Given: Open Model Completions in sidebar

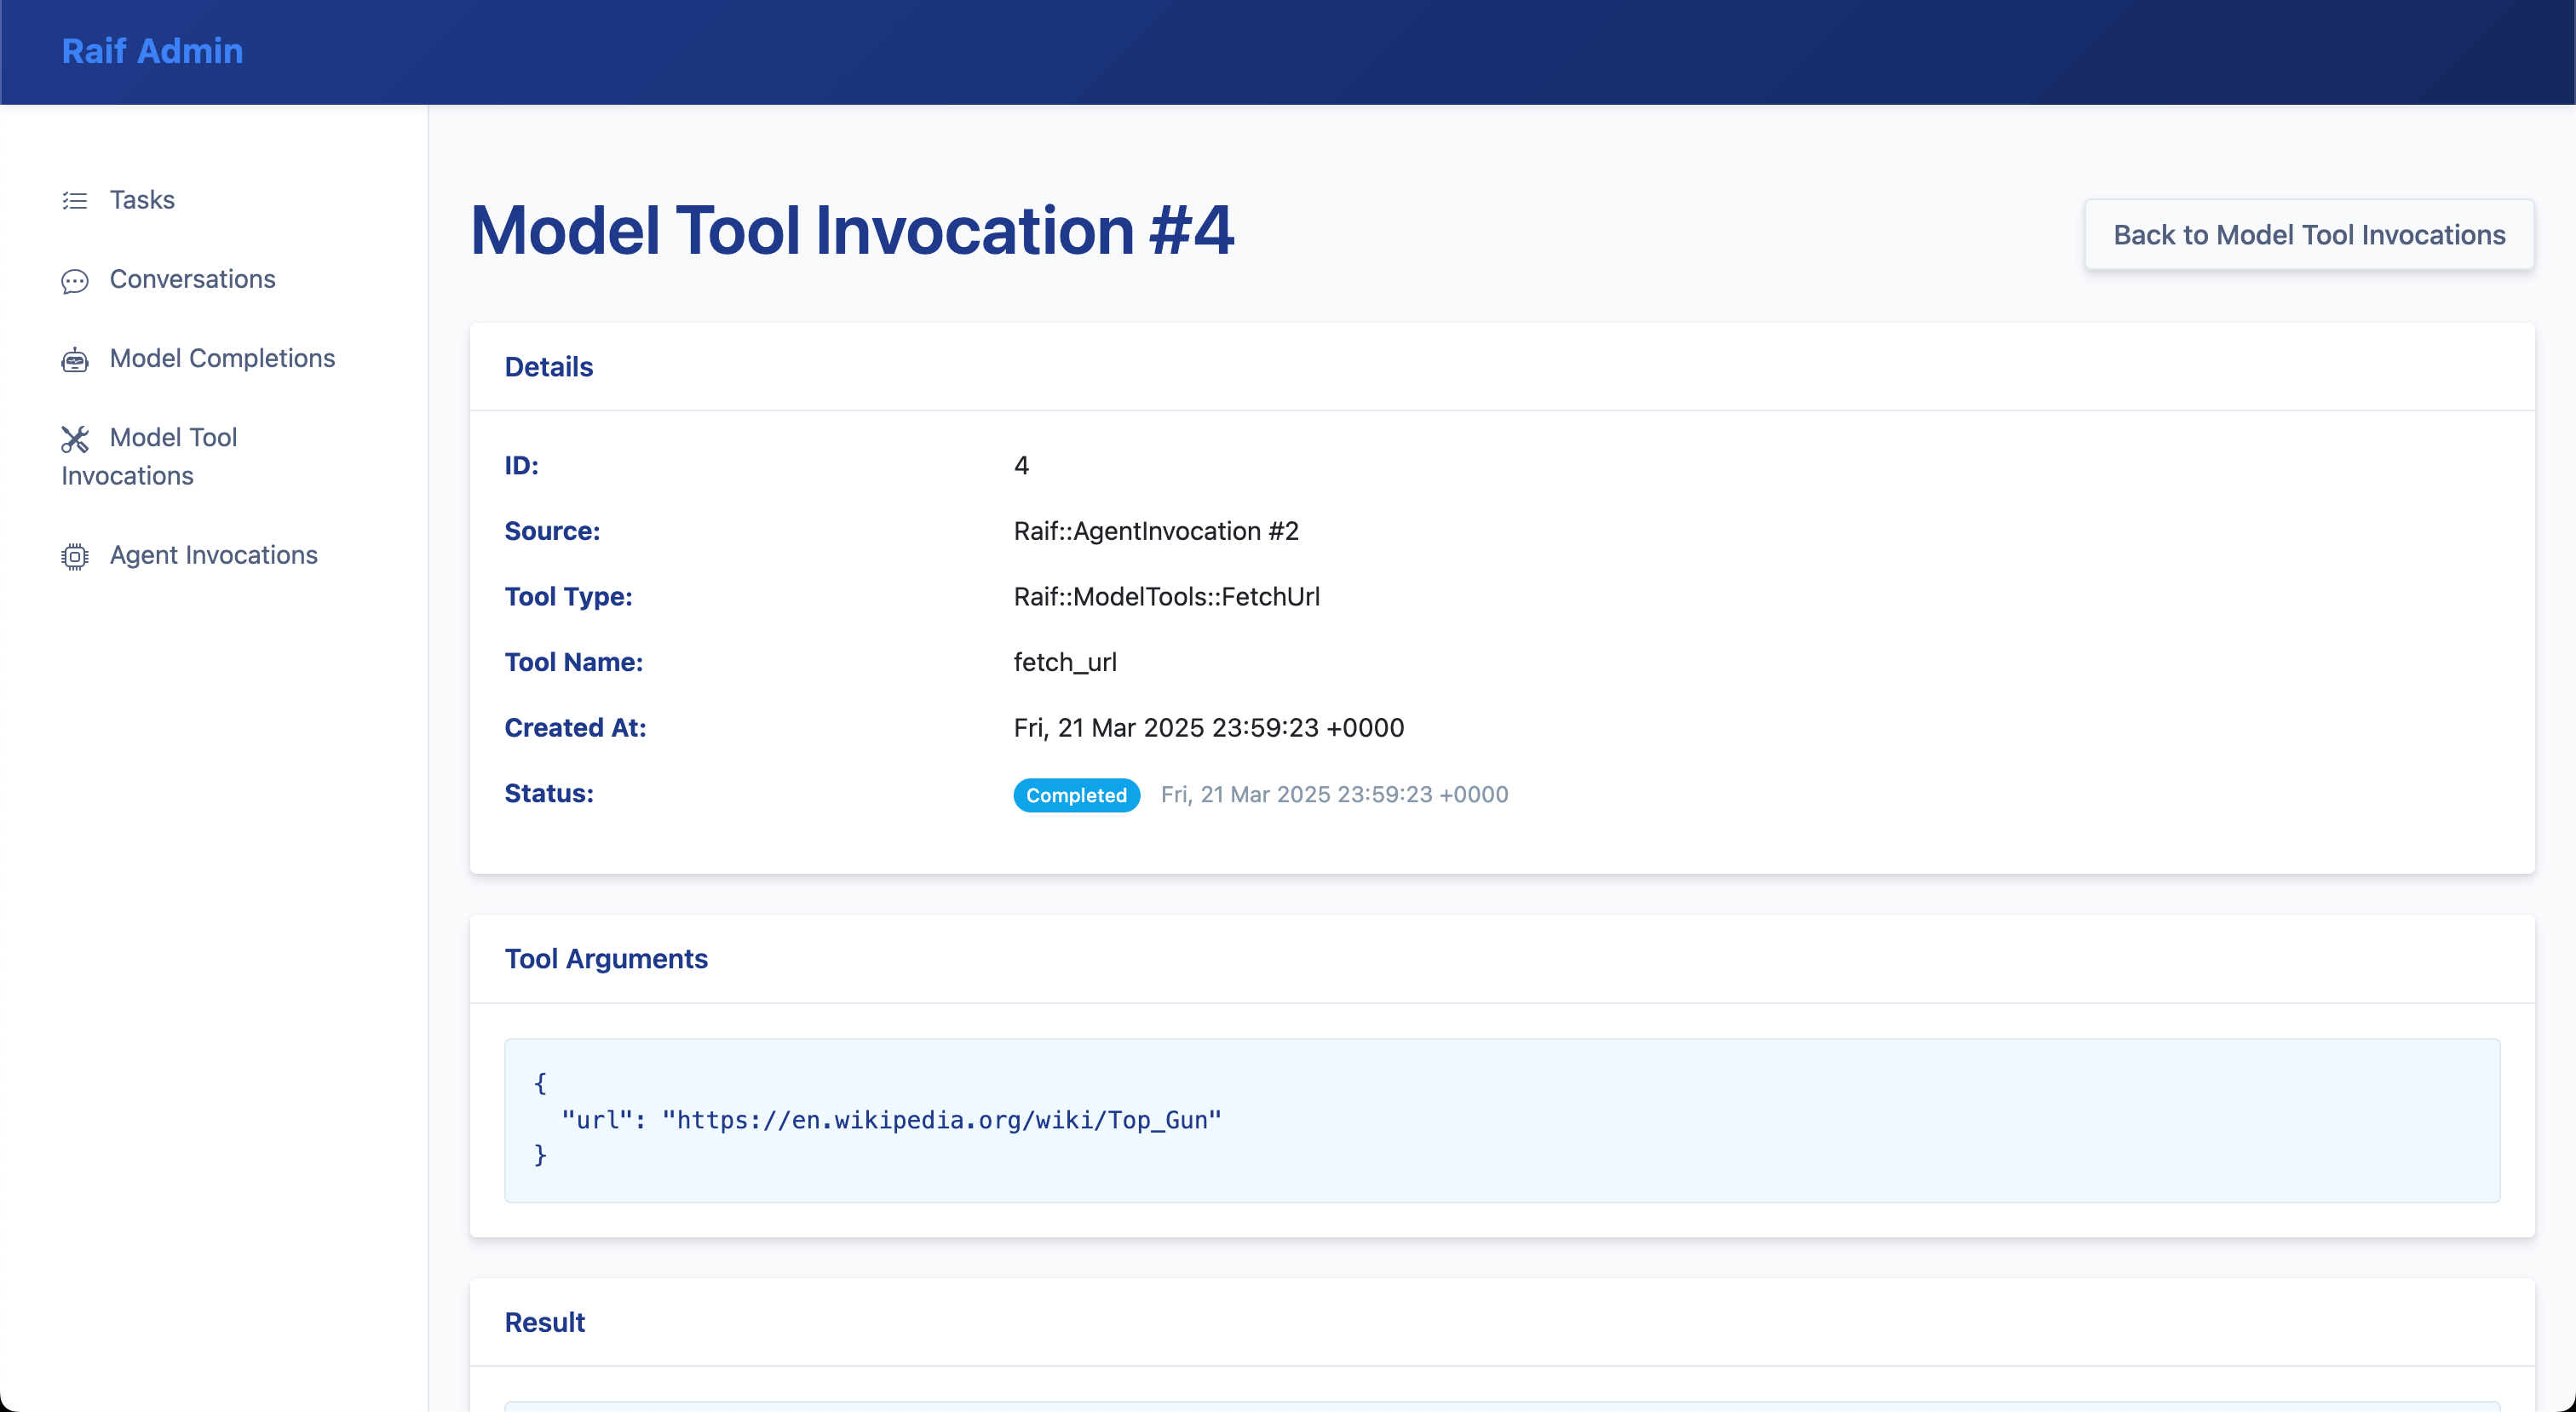Looking at the screenshot, I should click(222, 358).
